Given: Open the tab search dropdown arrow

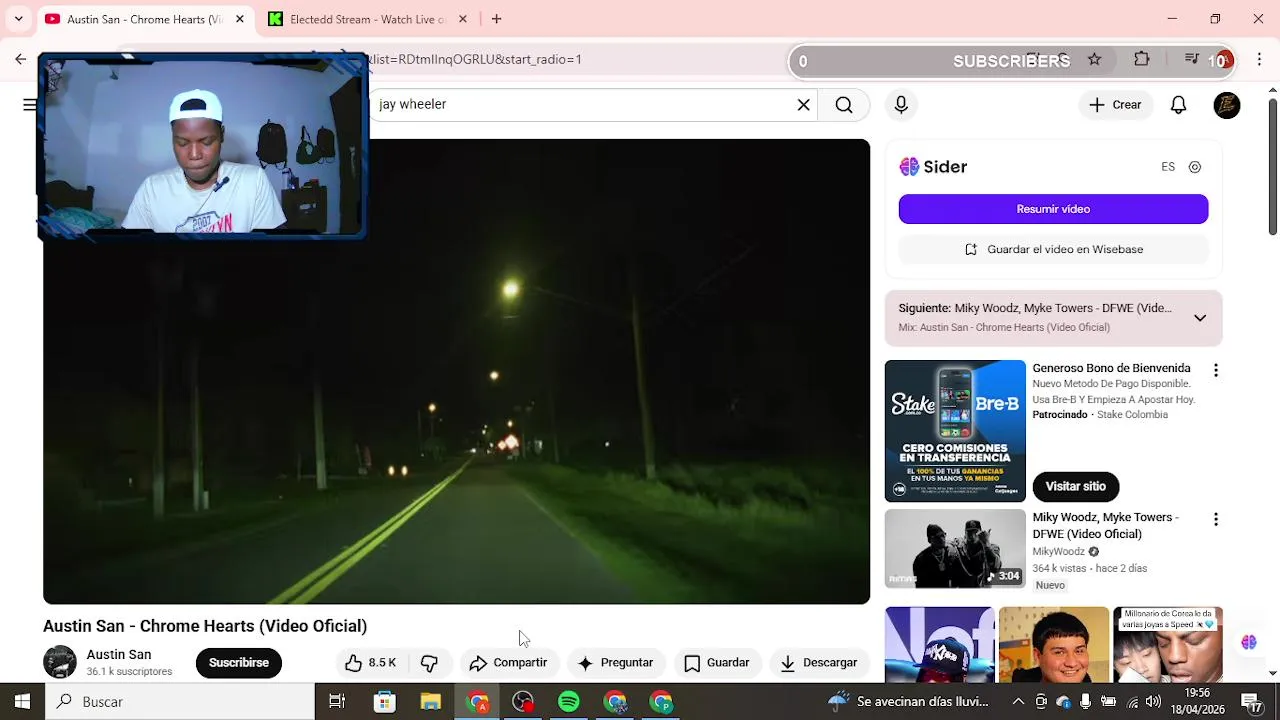Looking at the screenshot, I should (x=18, y=19).
